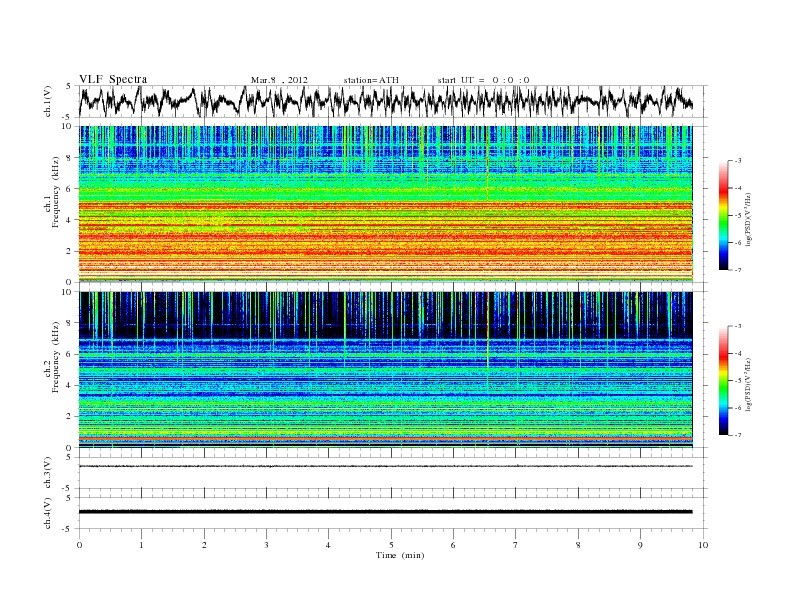792x612 pixels.
Task: Click the "ch.1(V)" y-axis label
Action: (x=47, y=101)
